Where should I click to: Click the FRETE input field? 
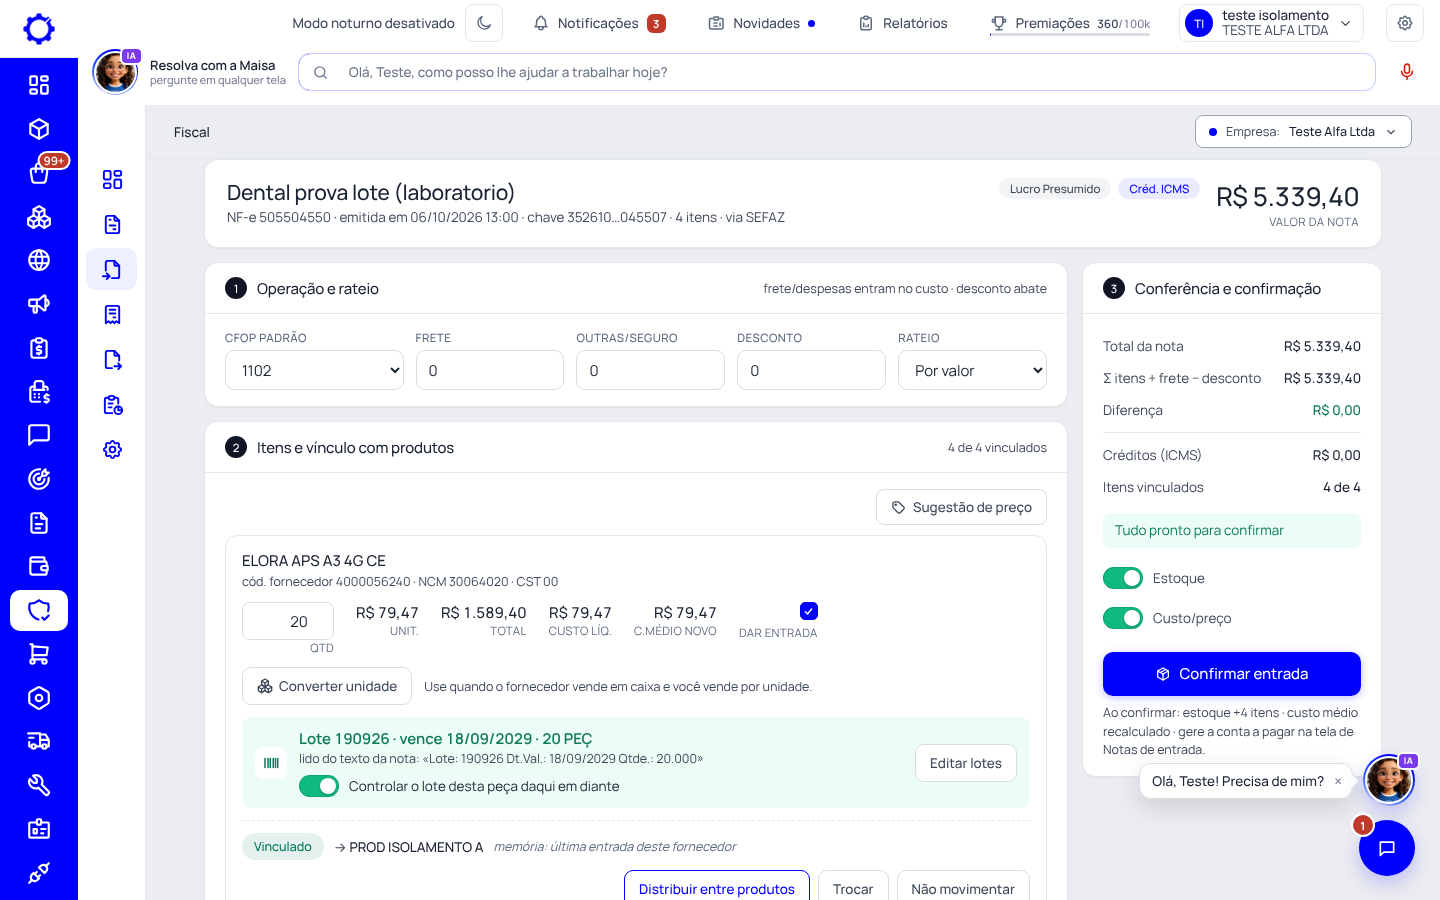490,370
